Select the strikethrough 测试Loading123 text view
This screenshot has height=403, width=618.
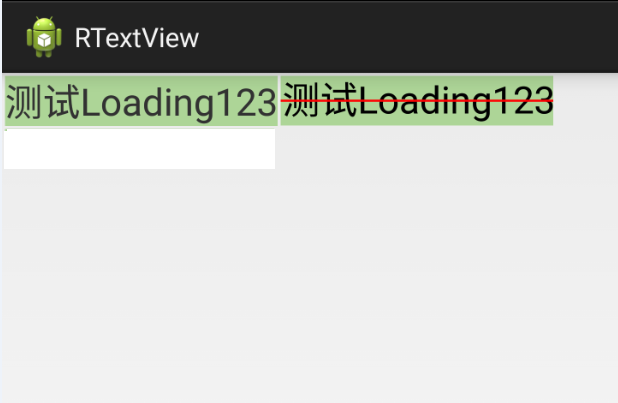click(x=417, y=101)
